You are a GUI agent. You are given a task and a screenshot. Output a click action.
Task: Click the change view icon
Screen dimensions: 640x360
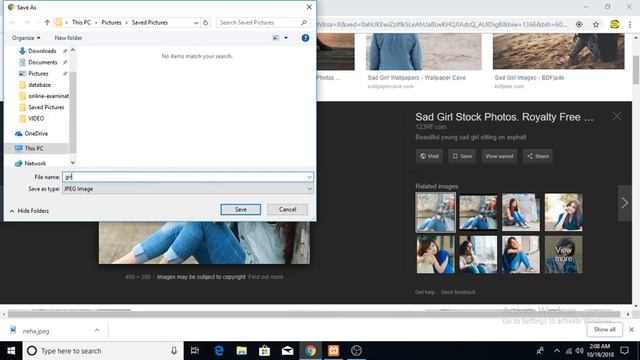pos(276,38)
